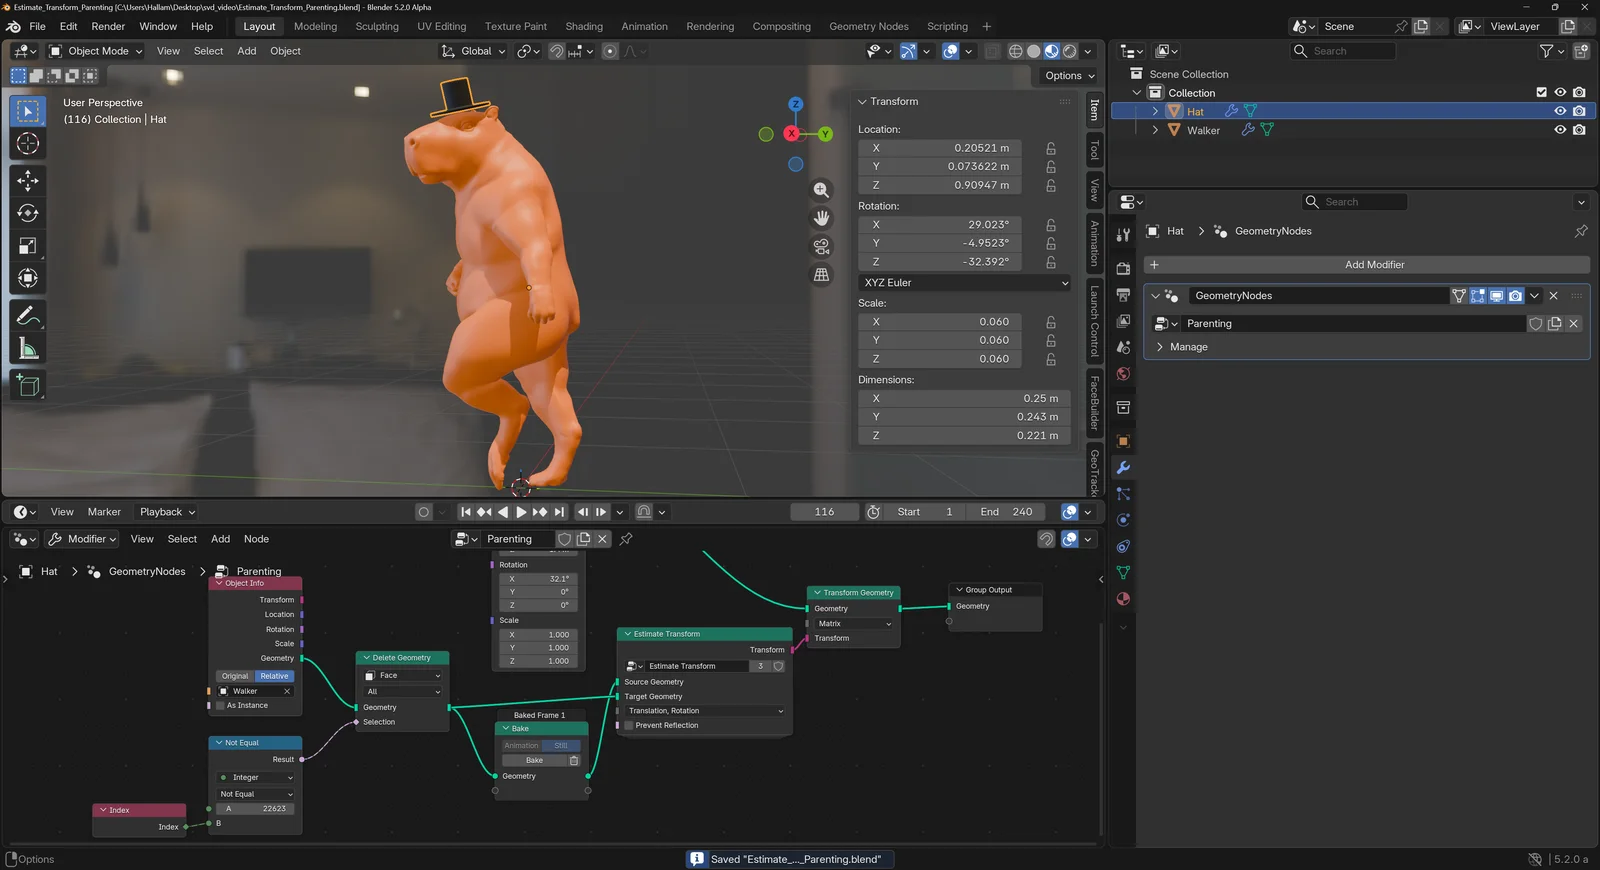Select the Move tool
This screenshot has height=870, width=1600.
click(x=28, y=180)
